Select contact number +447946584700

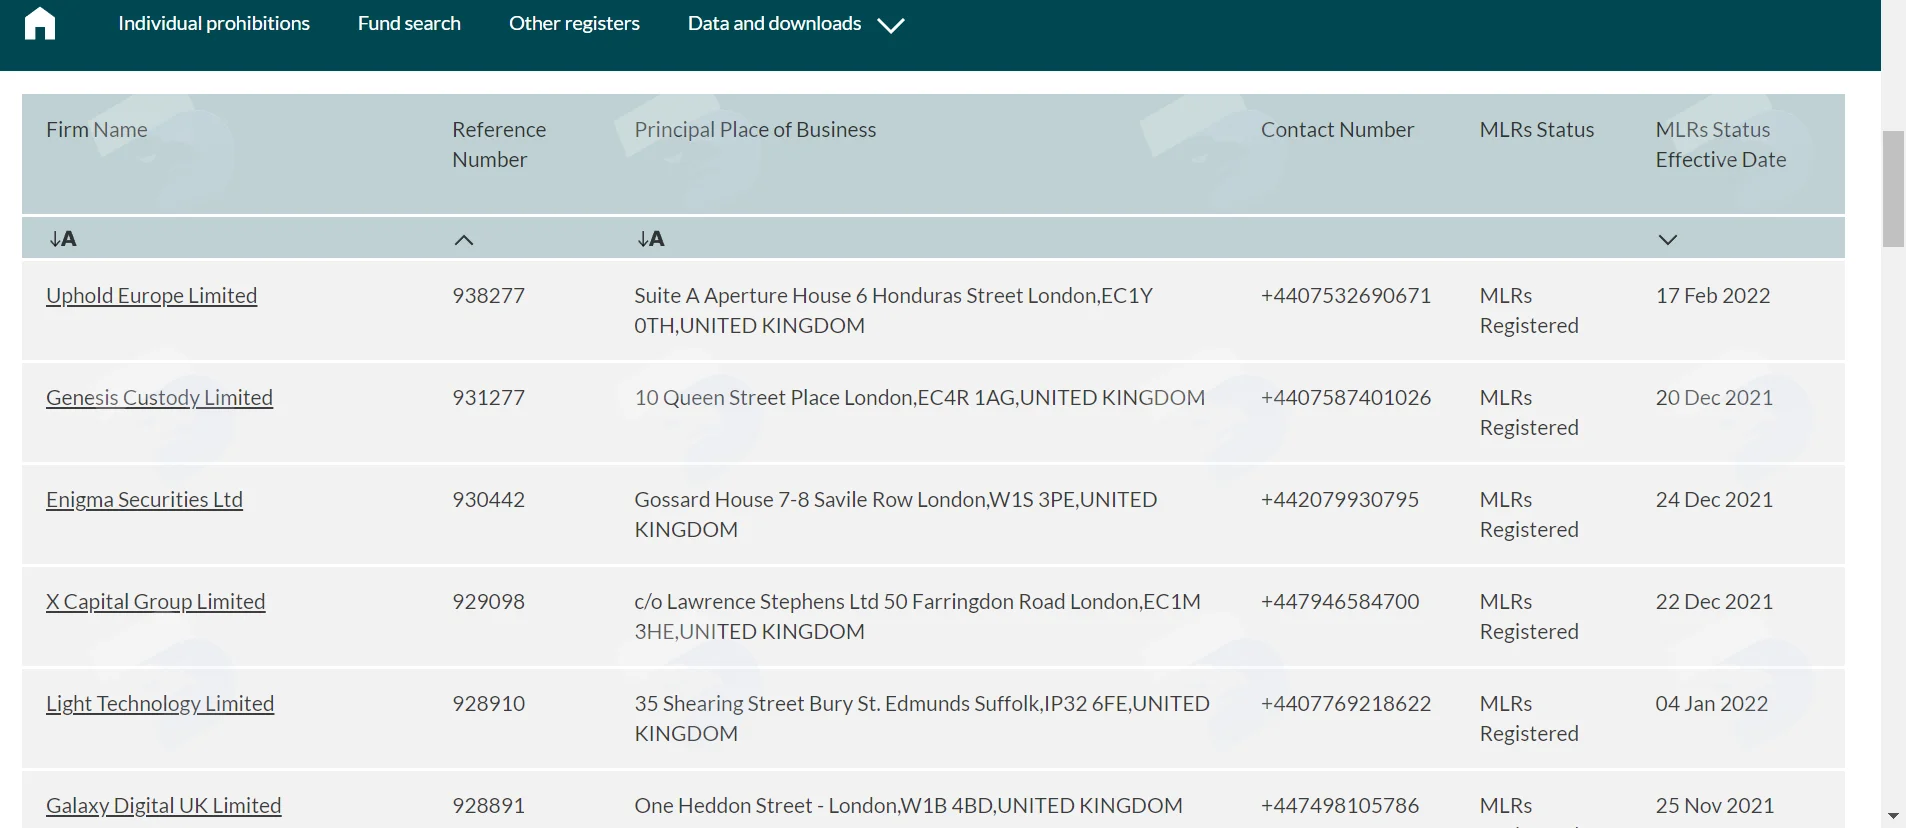tap(1340, 602)
